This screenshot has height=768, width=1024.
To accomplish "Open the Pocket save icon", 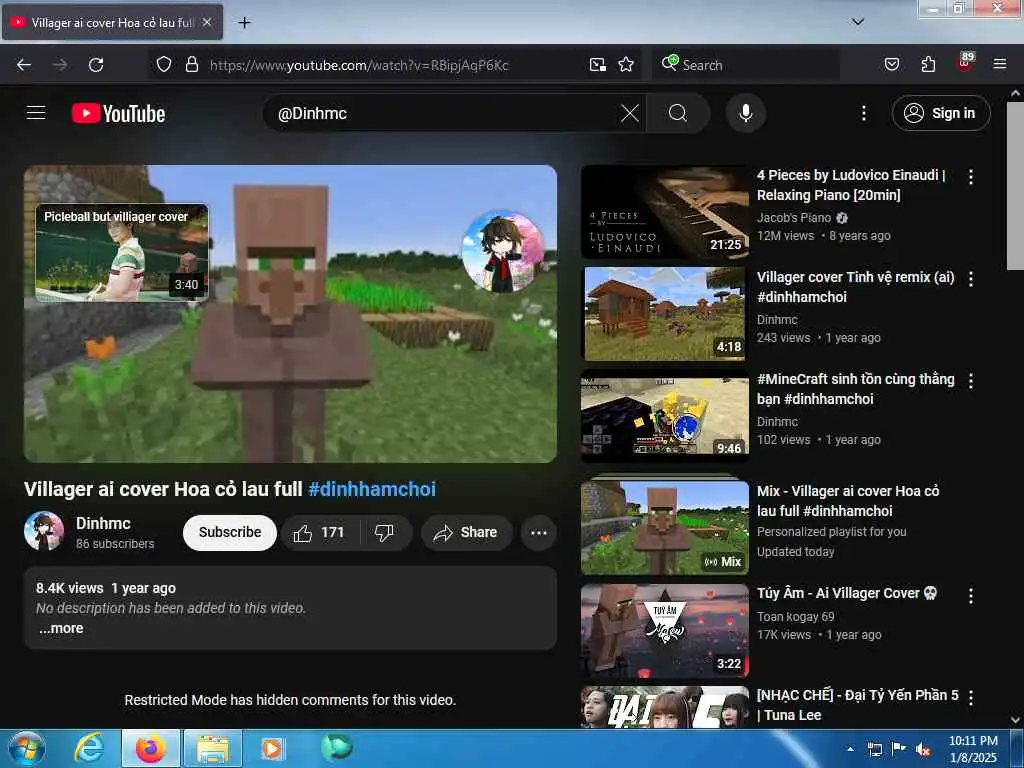I will click(x=891, y=64).
